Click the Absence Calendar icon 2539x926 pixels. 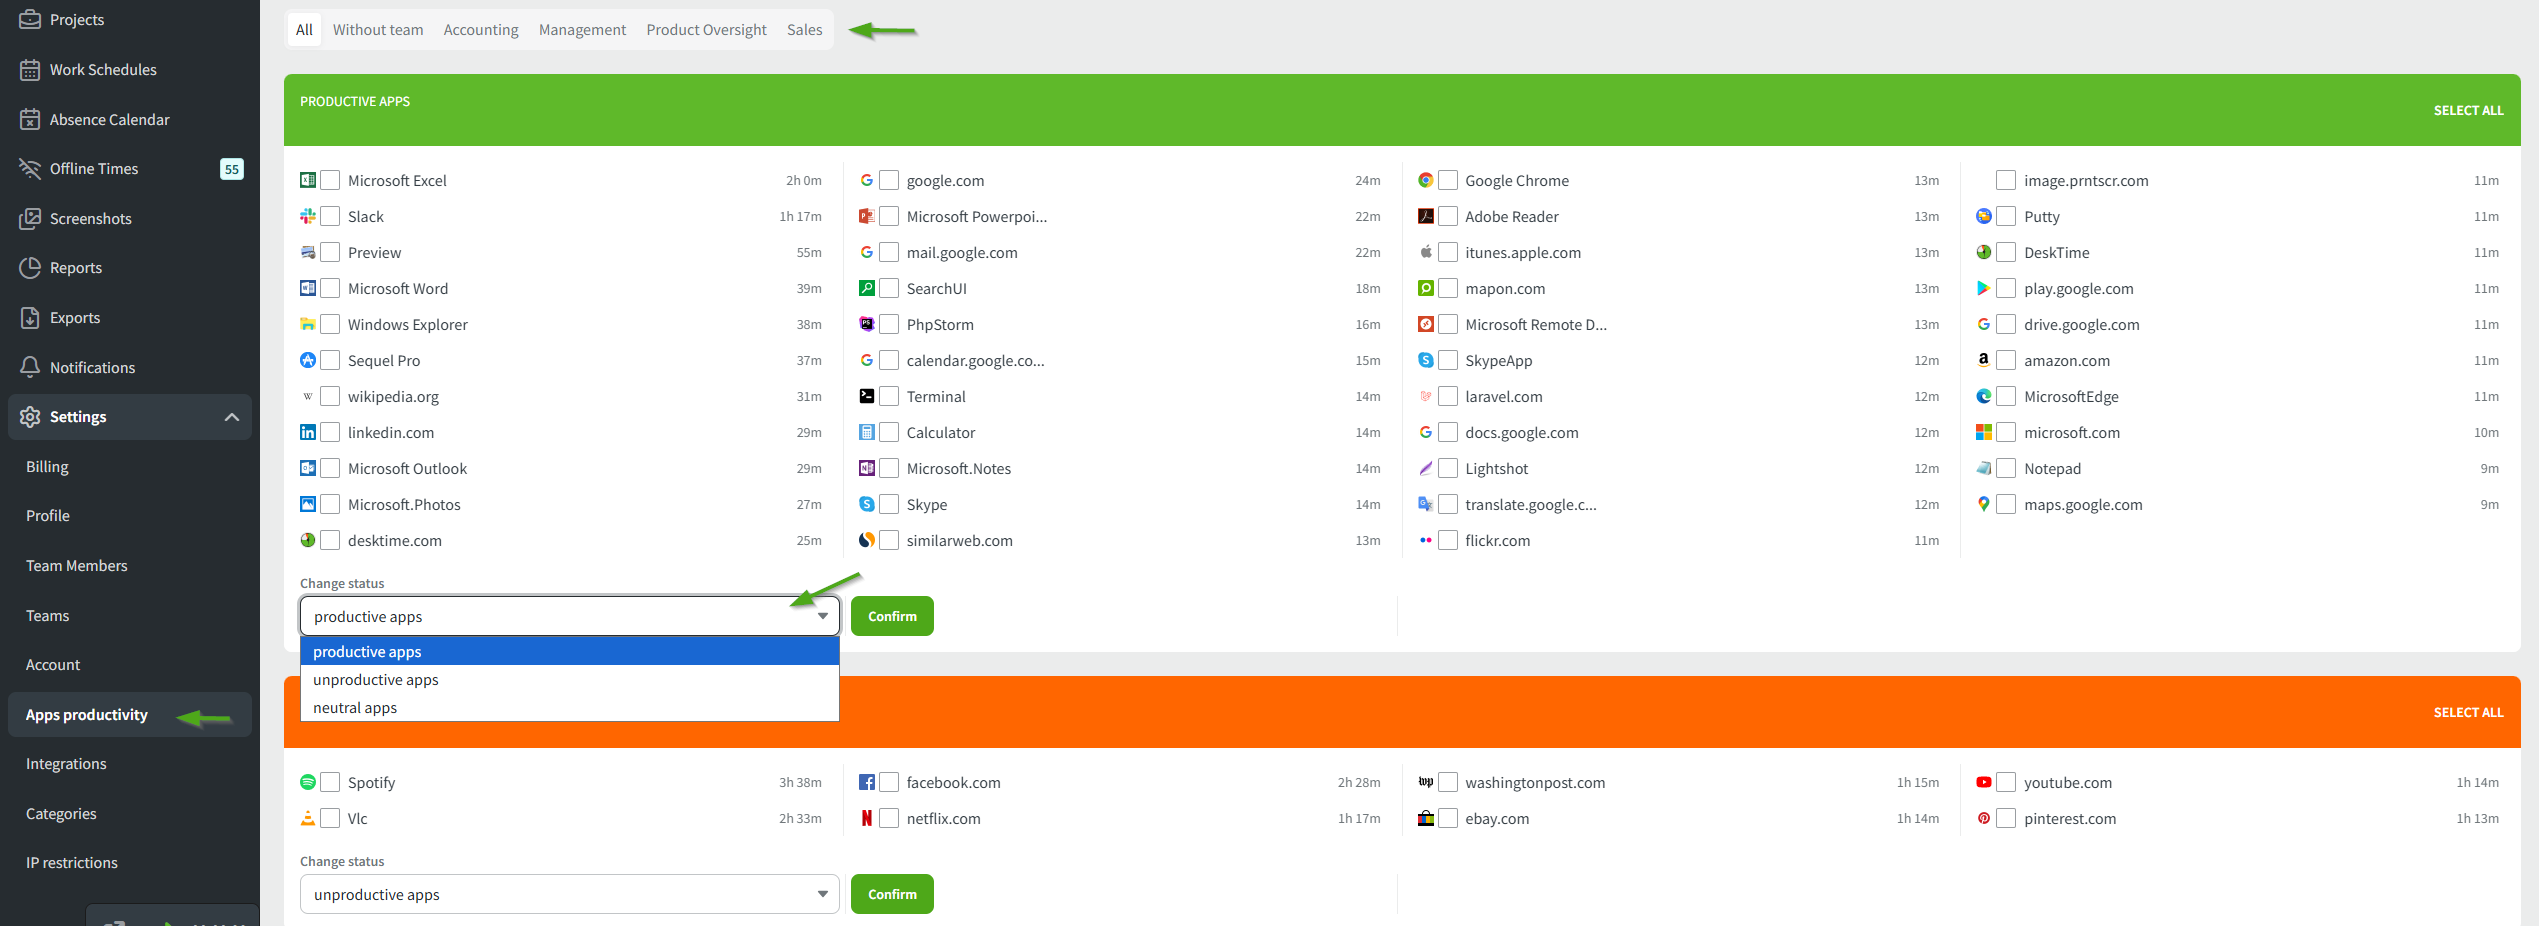tap(30, 120)
